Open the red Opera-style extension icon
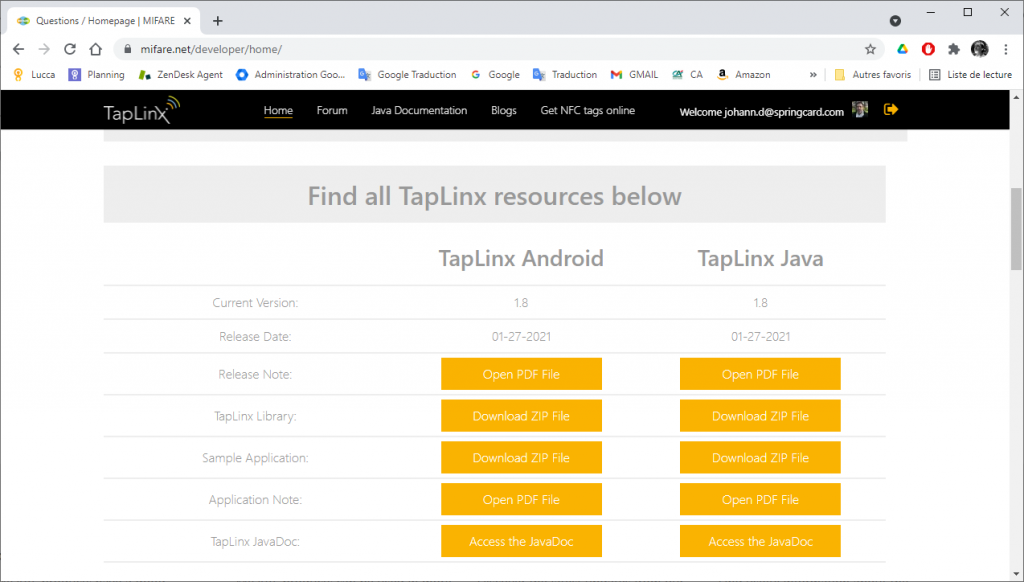The image size is (1024, 582). [x=928, y=49]
